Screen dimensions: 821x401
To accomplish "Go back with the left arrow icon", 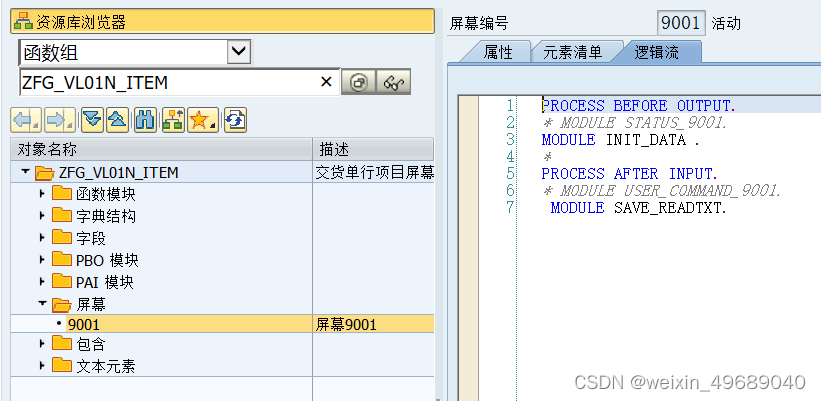I will click(x=25, y=120).
